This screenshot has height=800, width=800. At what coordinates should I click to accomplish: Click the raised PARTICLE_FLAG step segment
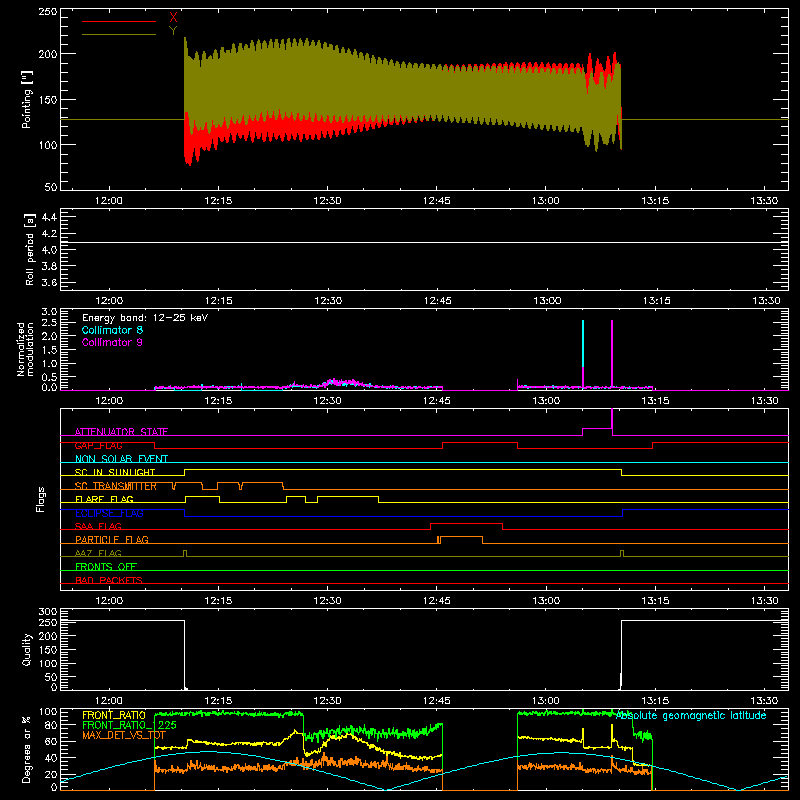coord(461,537)
